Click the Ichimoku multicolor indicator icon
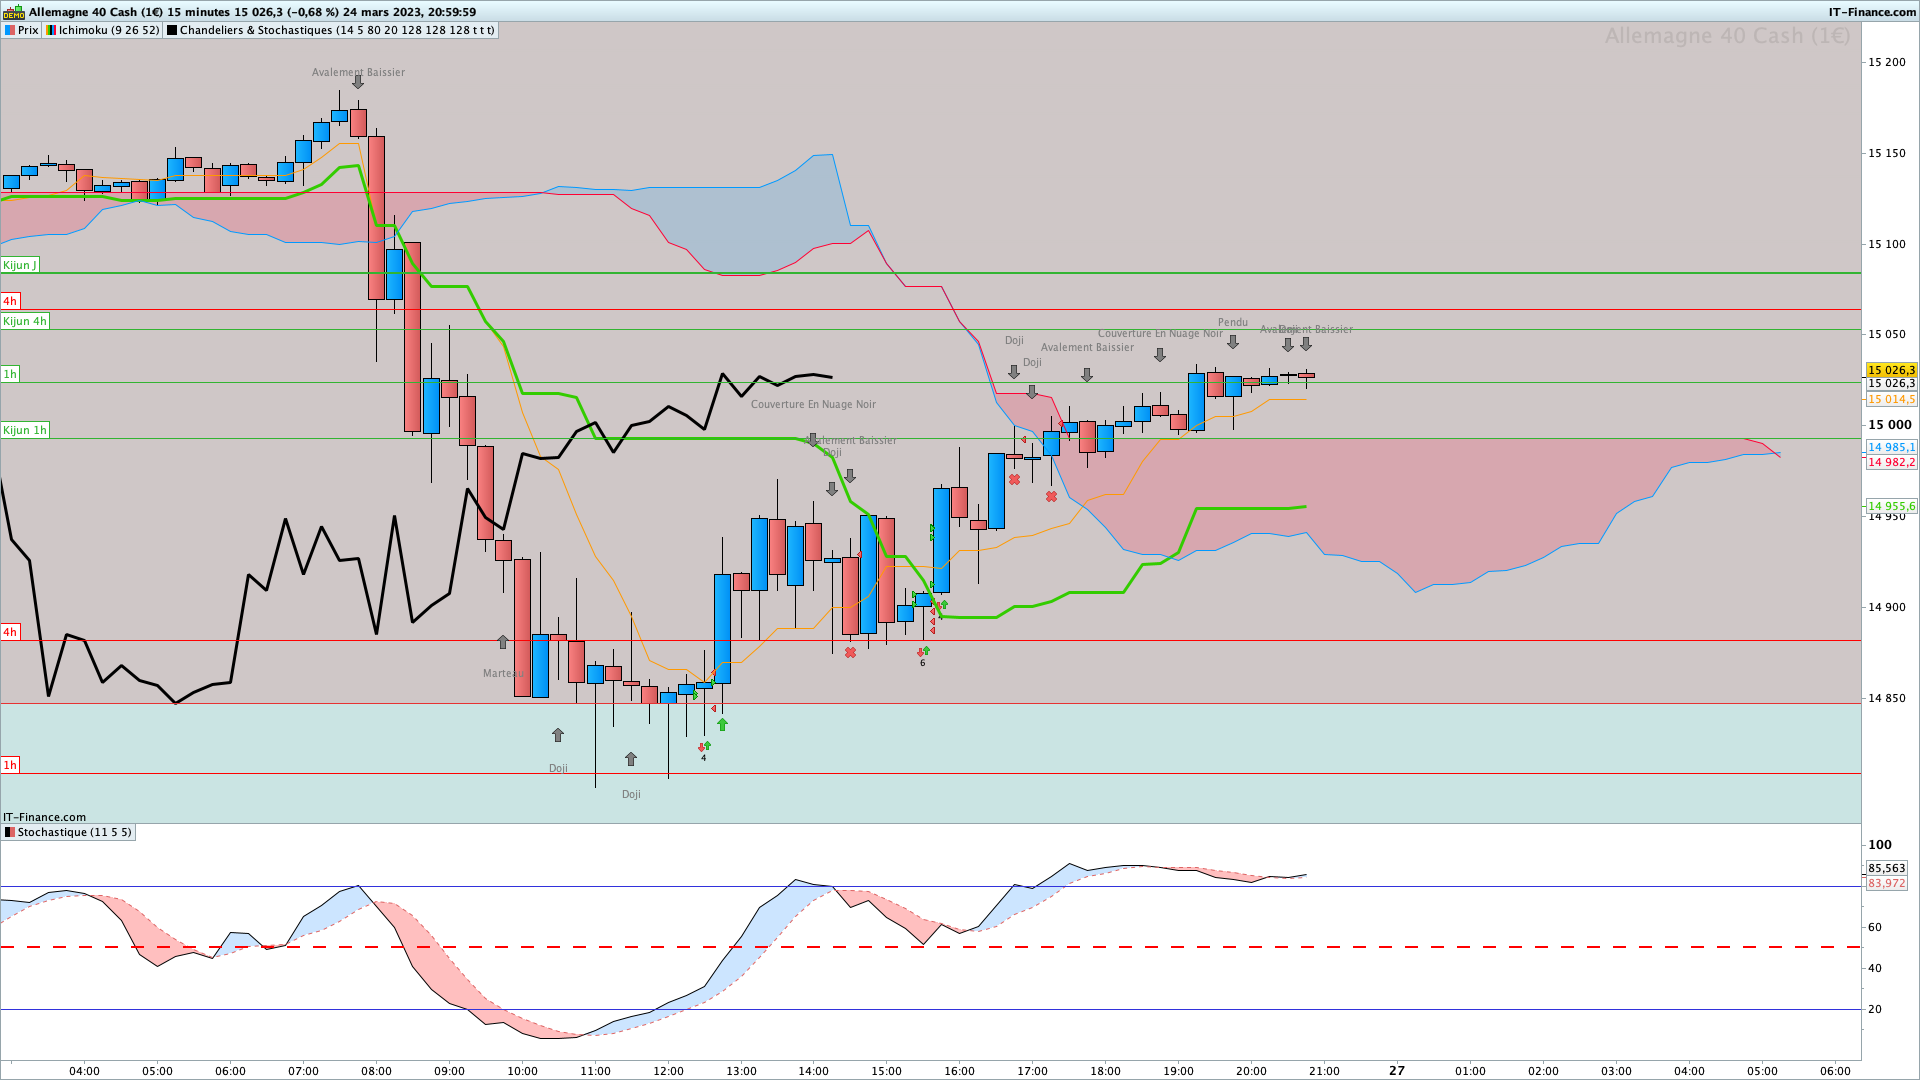1920x1080 pixels. (x=50, y=30)
